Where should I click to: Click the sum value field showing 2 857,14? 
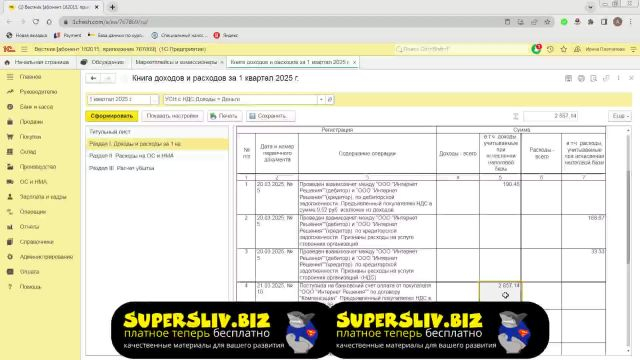pos(550,116)
